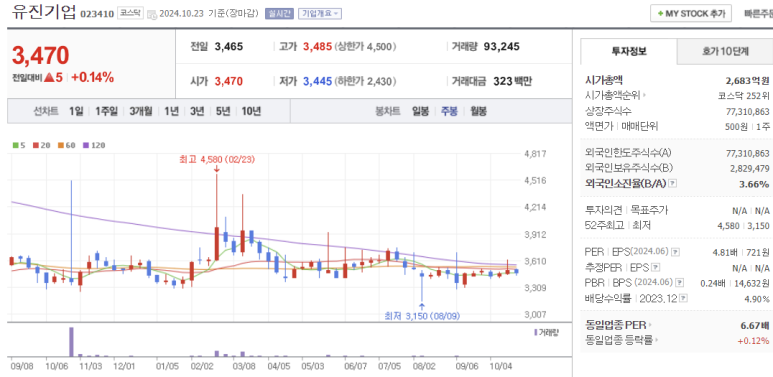
Task: Click the clock icon before 2024.10.23 date
Action: [152, 14]
